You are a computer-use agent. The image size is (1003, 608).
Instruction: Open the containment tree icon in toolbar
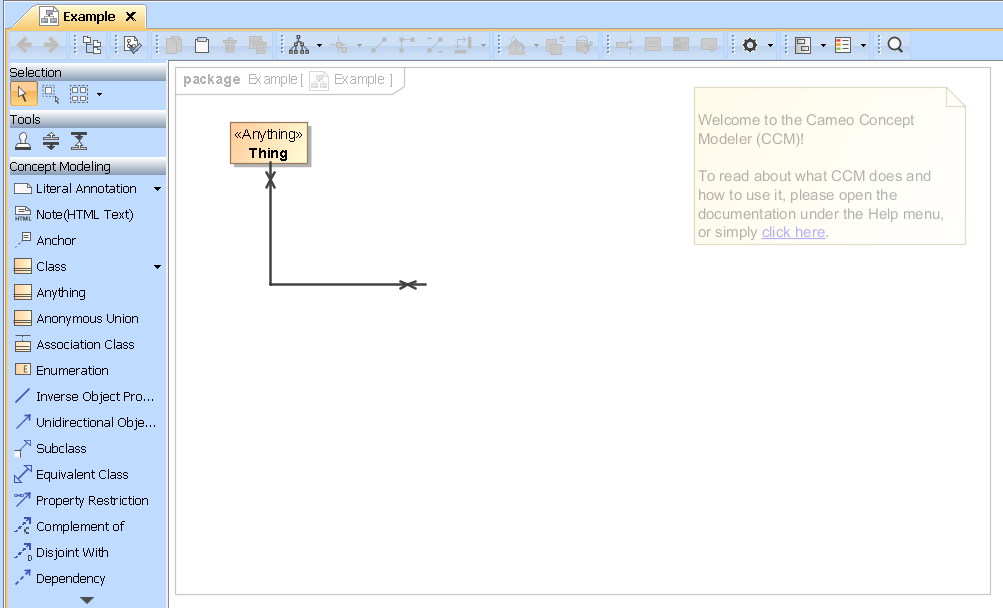tap(92, 45)
